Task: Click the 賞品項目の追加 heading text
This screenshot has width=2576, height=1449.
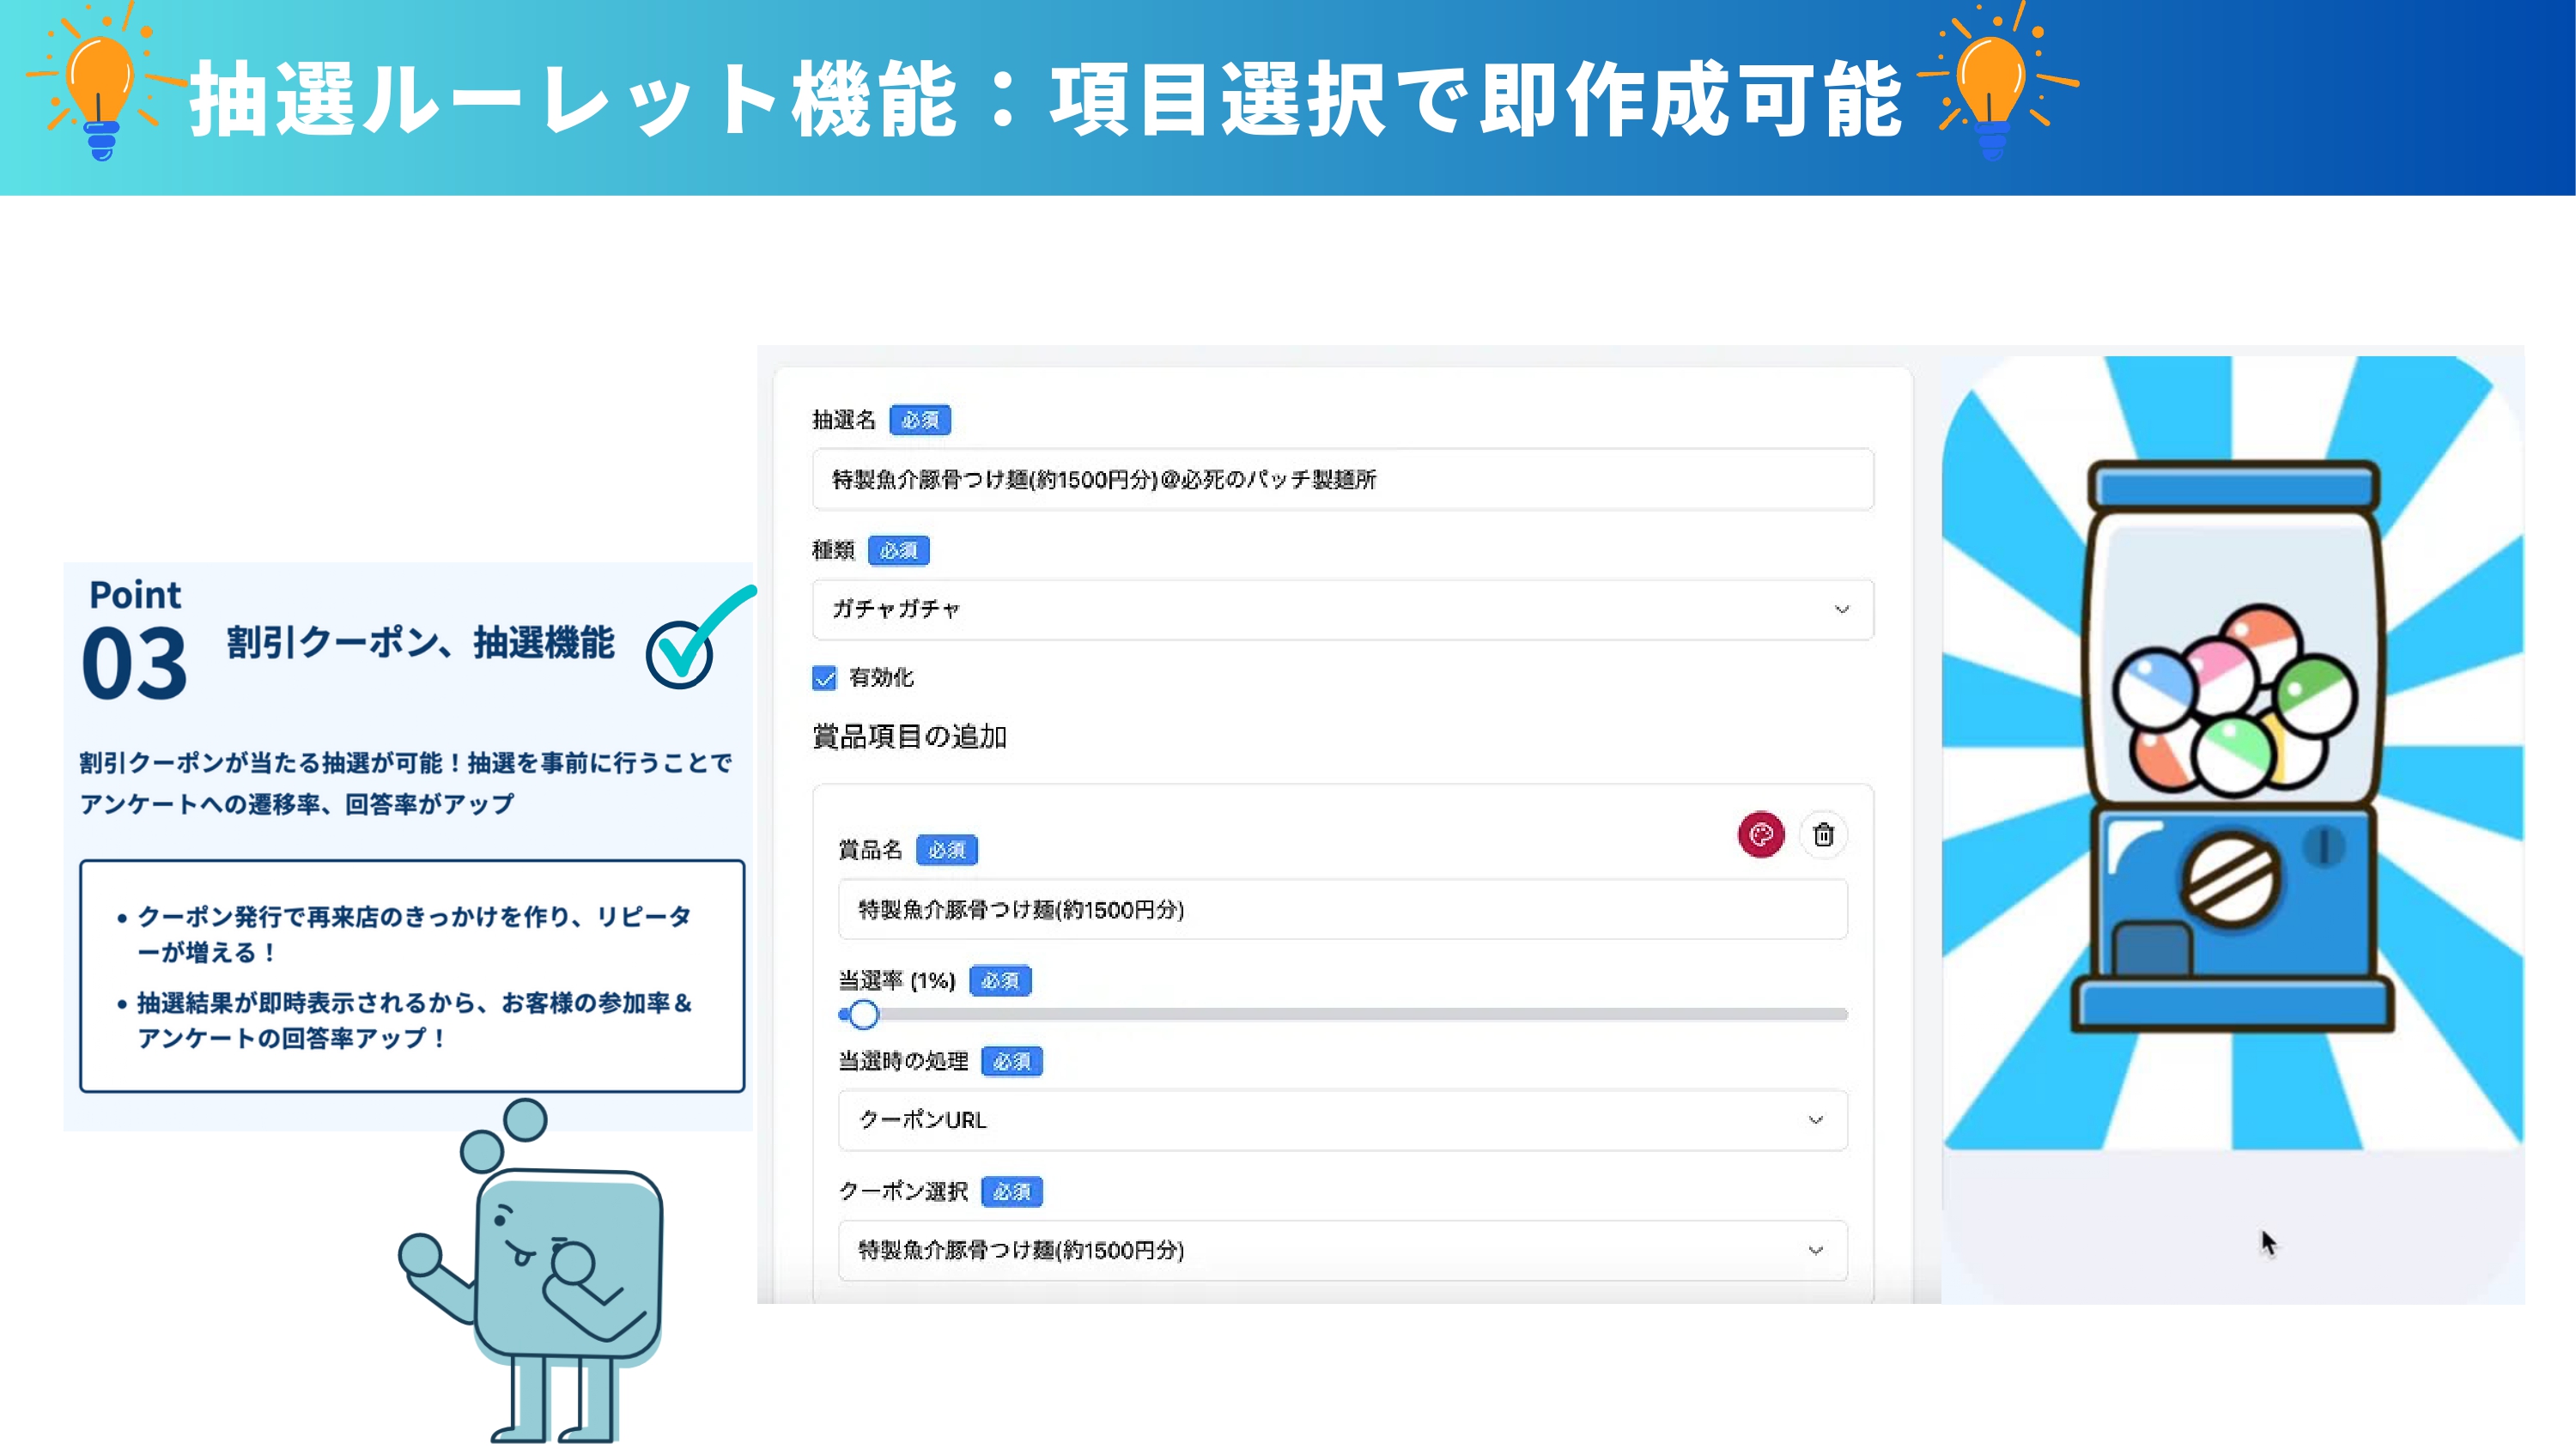Action: click(x=909, y=737)
